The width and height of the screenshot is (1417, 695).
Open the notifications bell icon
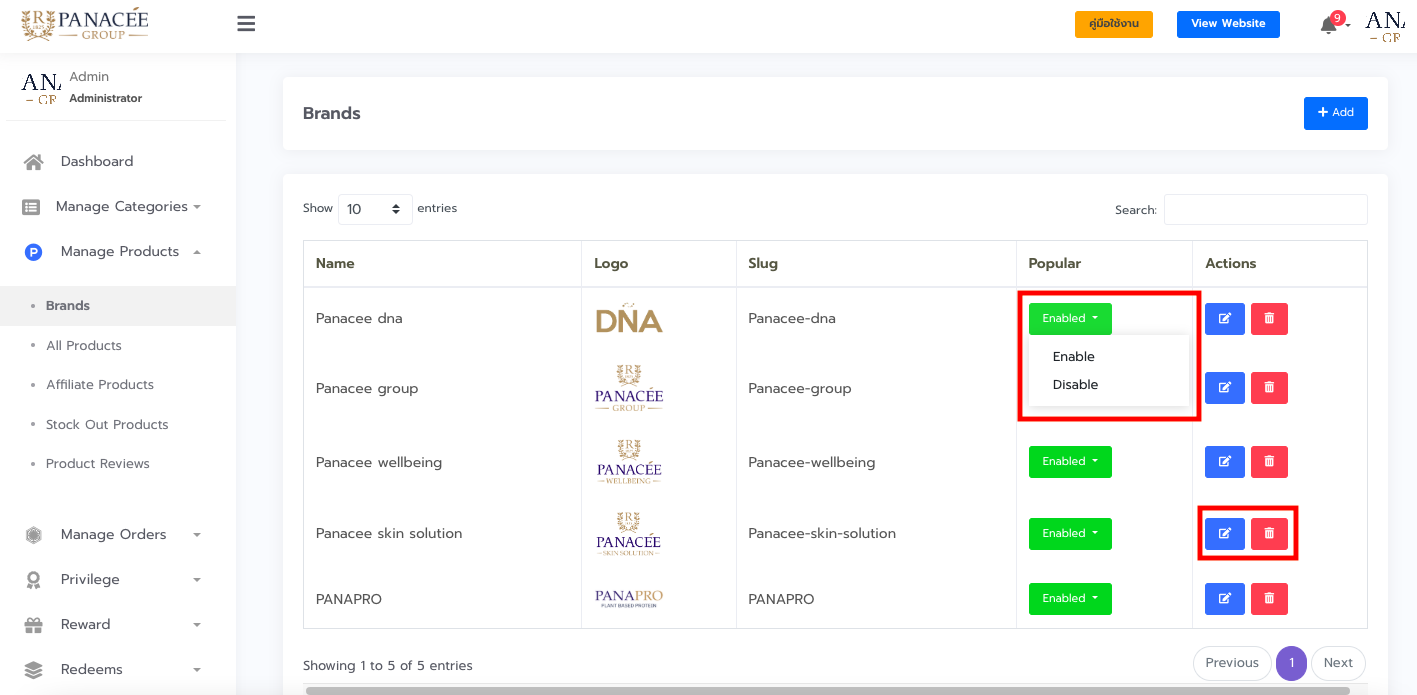[1329, 25]
